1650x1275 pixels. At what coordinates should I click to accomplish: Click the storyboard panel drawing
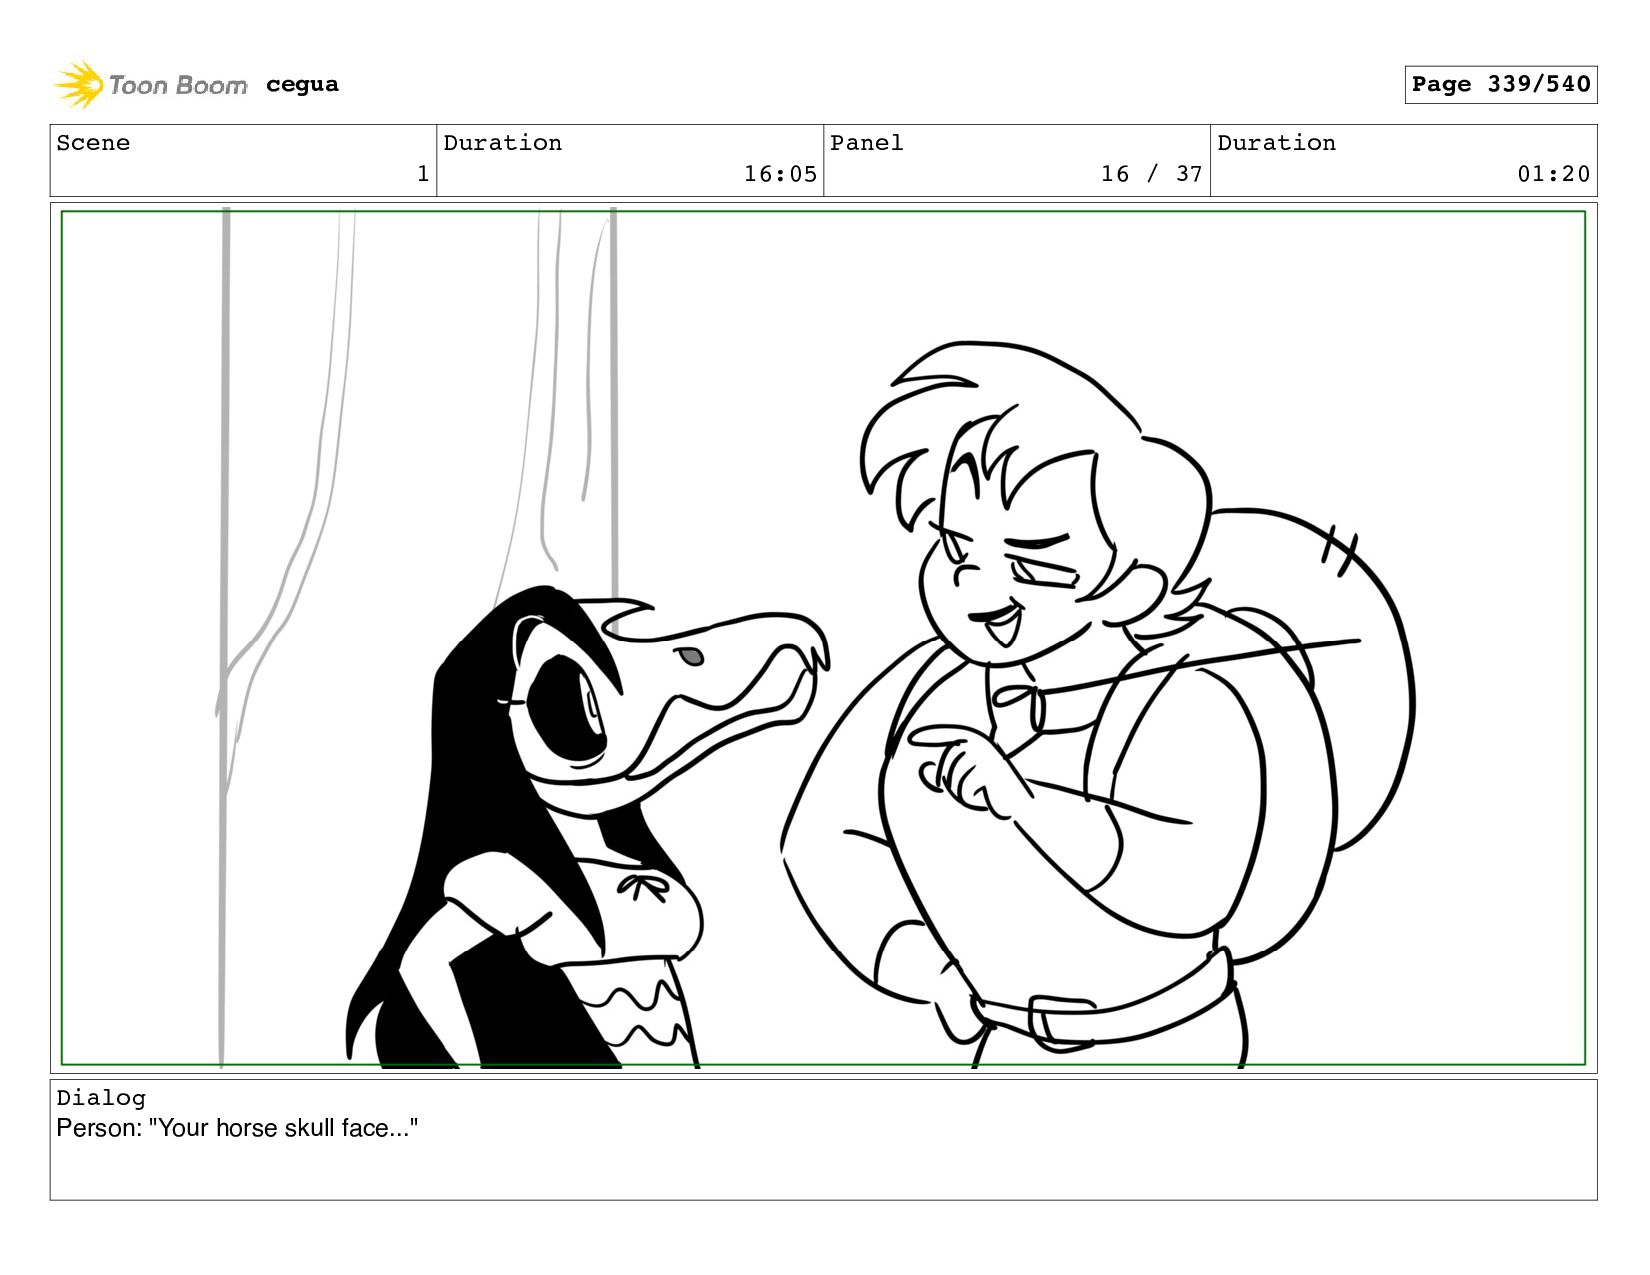[x=823, y=638]
